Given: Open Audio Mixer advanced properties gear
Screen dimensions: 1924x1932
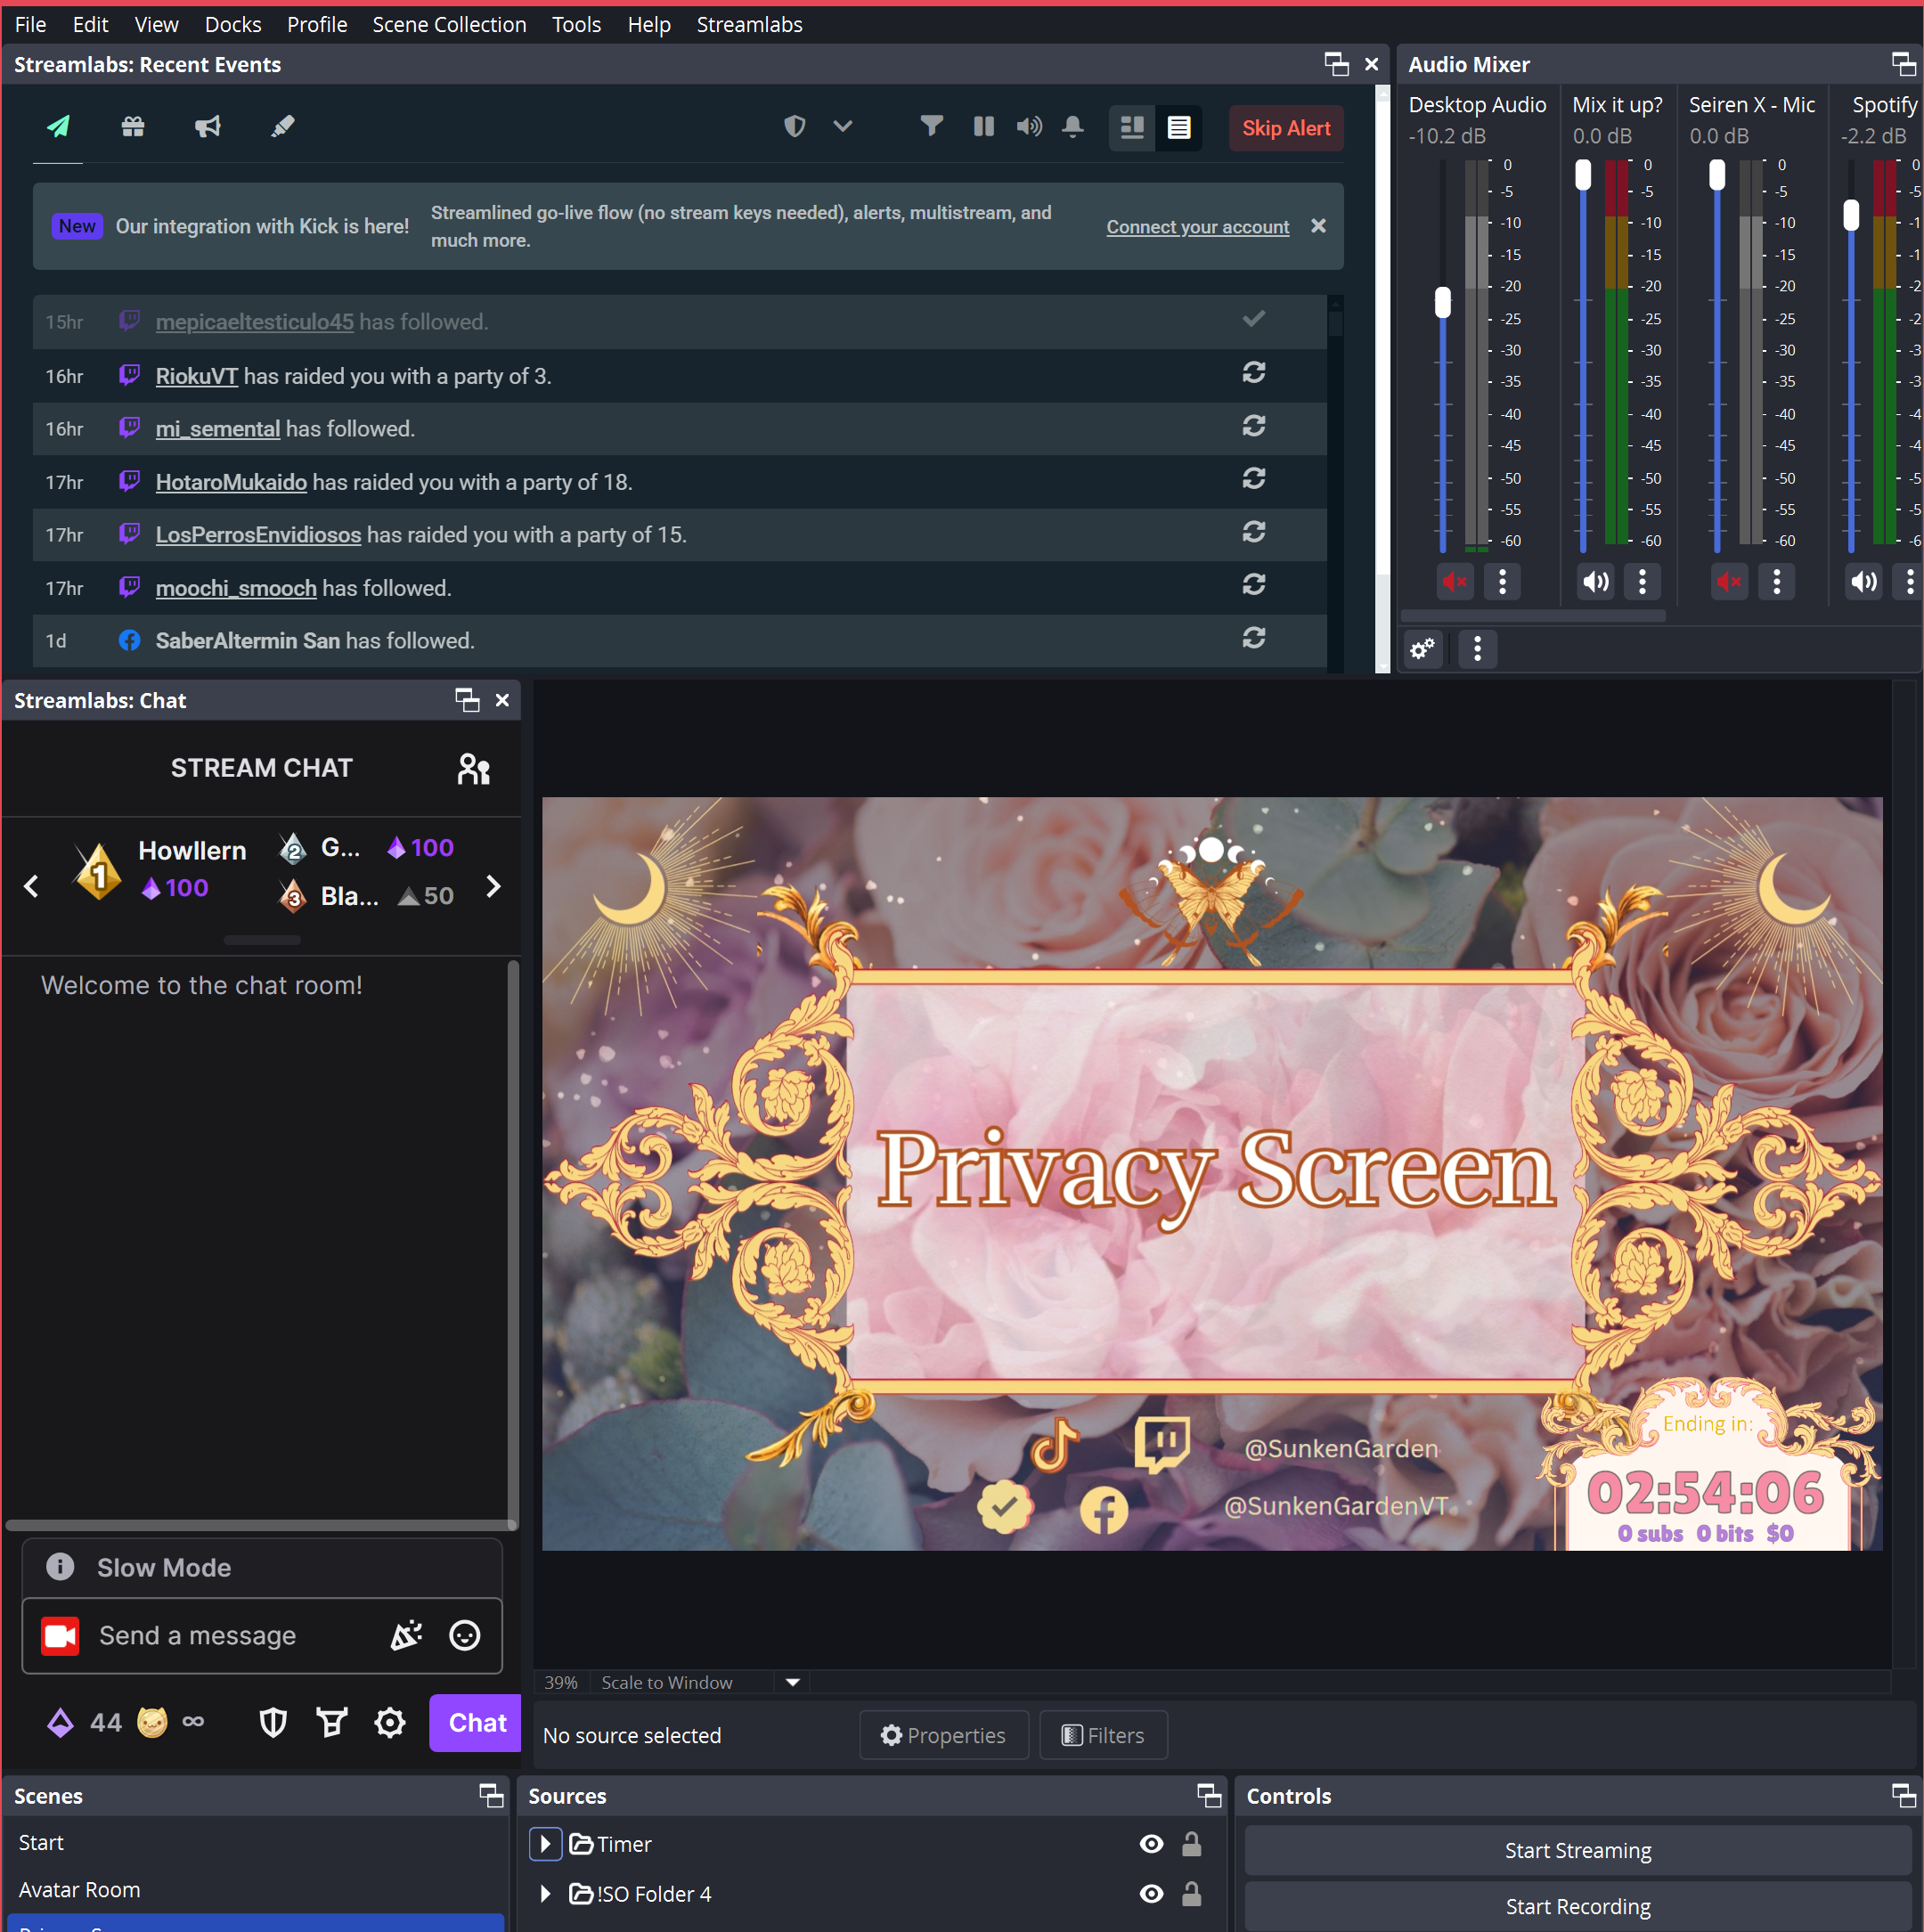Looking at the screenshot, I should click(1422, 649).
